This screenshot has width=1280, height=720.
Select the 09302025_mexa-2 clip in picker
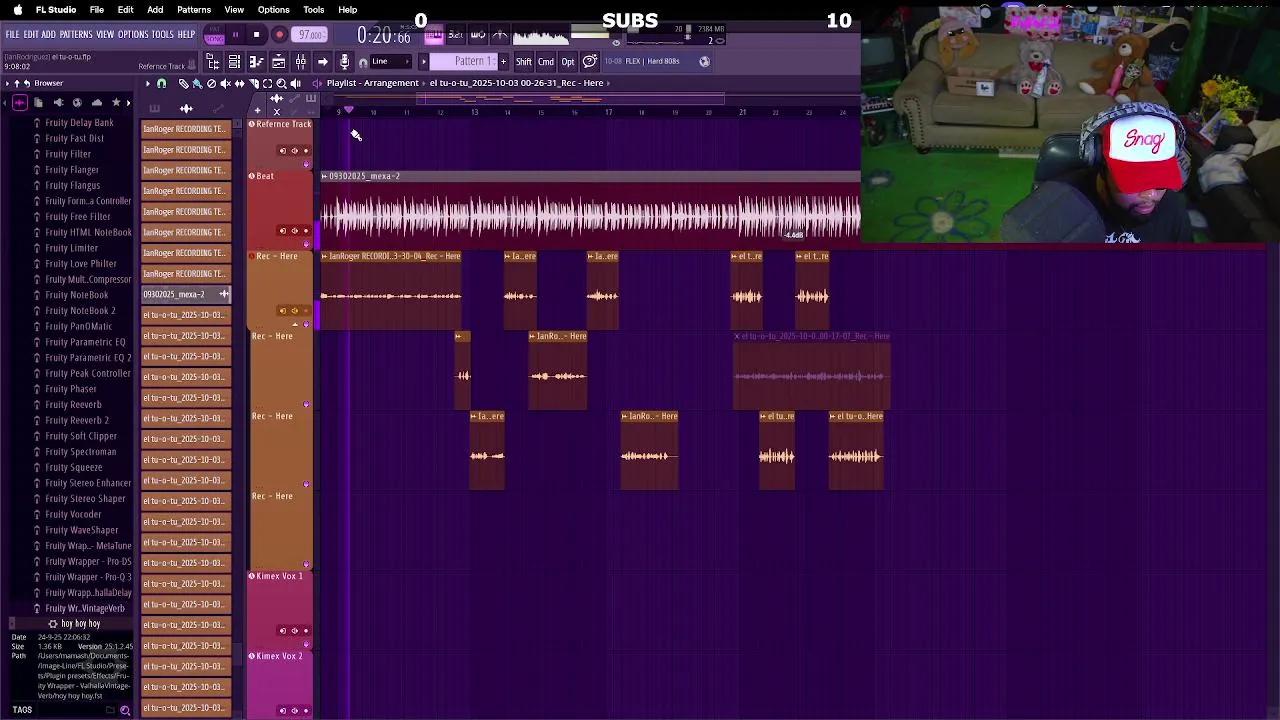[186, 294]
